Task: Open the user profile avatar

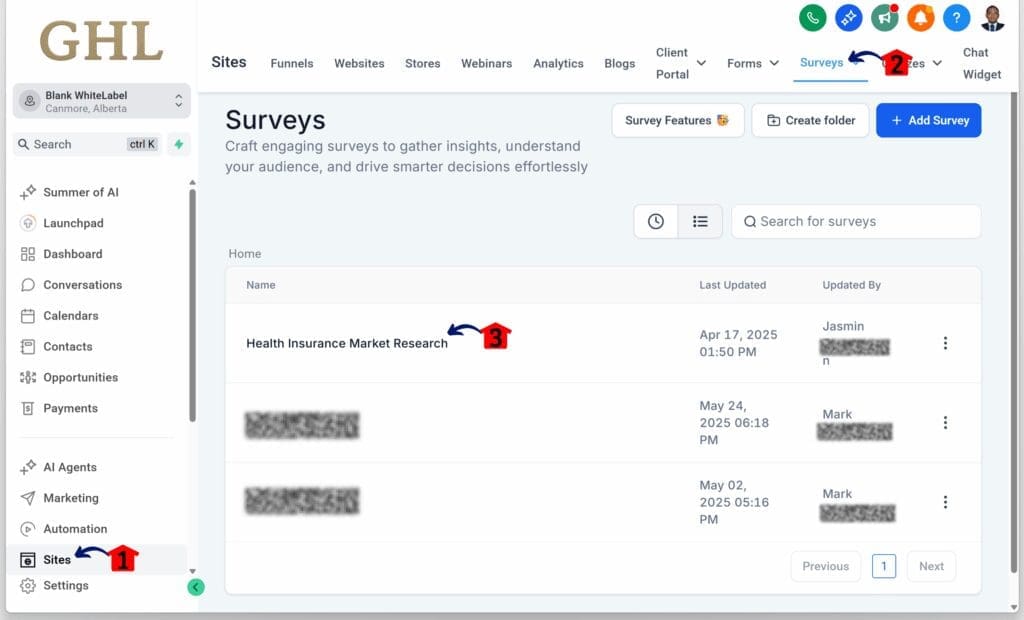Action: [992, 18]
